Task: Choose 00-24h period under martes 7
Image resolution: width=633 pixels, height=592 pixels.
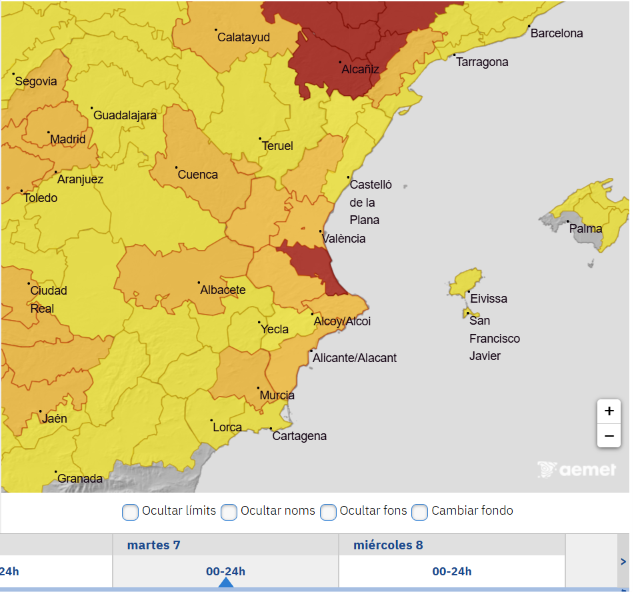Action: [x=225, y=571]
